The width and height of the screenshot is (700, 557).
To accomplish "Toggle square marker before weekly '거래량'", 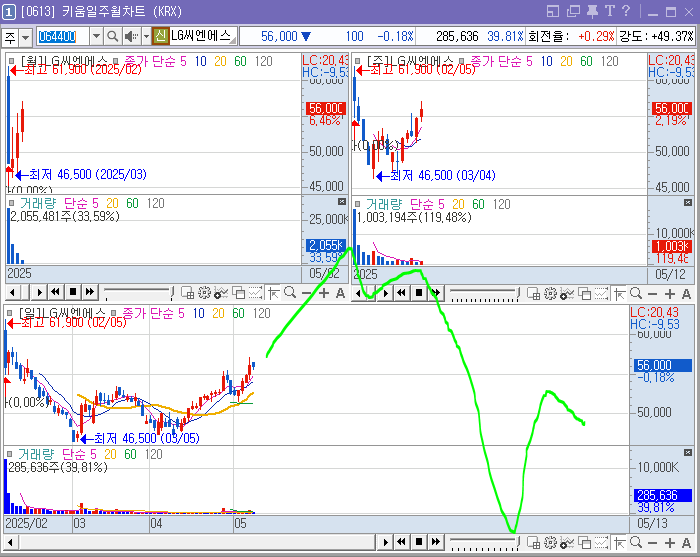I will 357,204.
